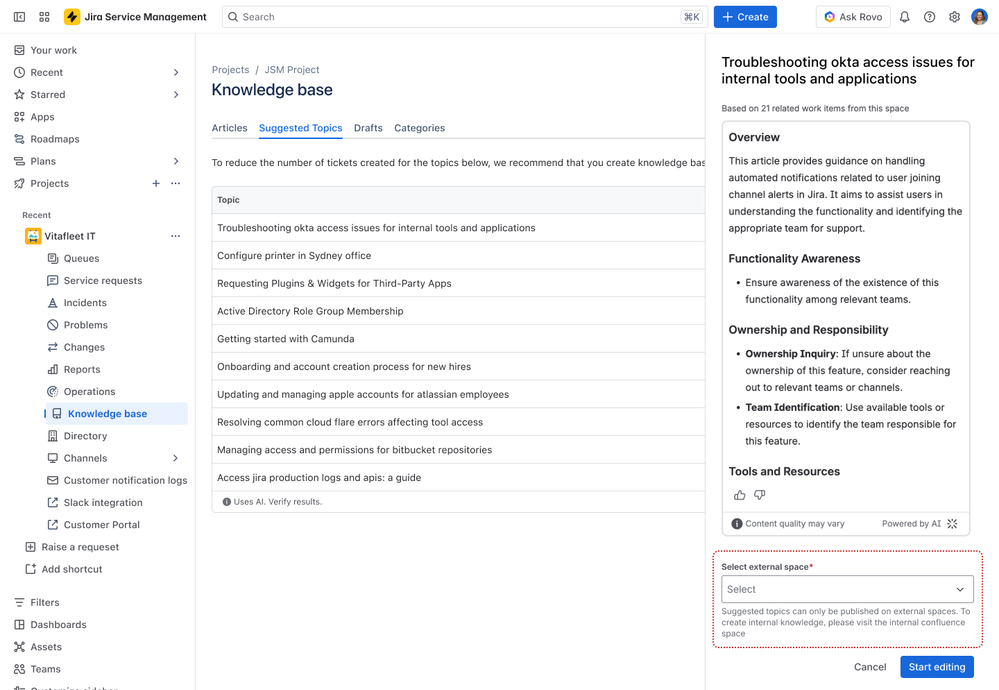This screenshot has height=690, width=999.
Task: Expand the Starred menu chevron
Action: click(x=176, y=95)
